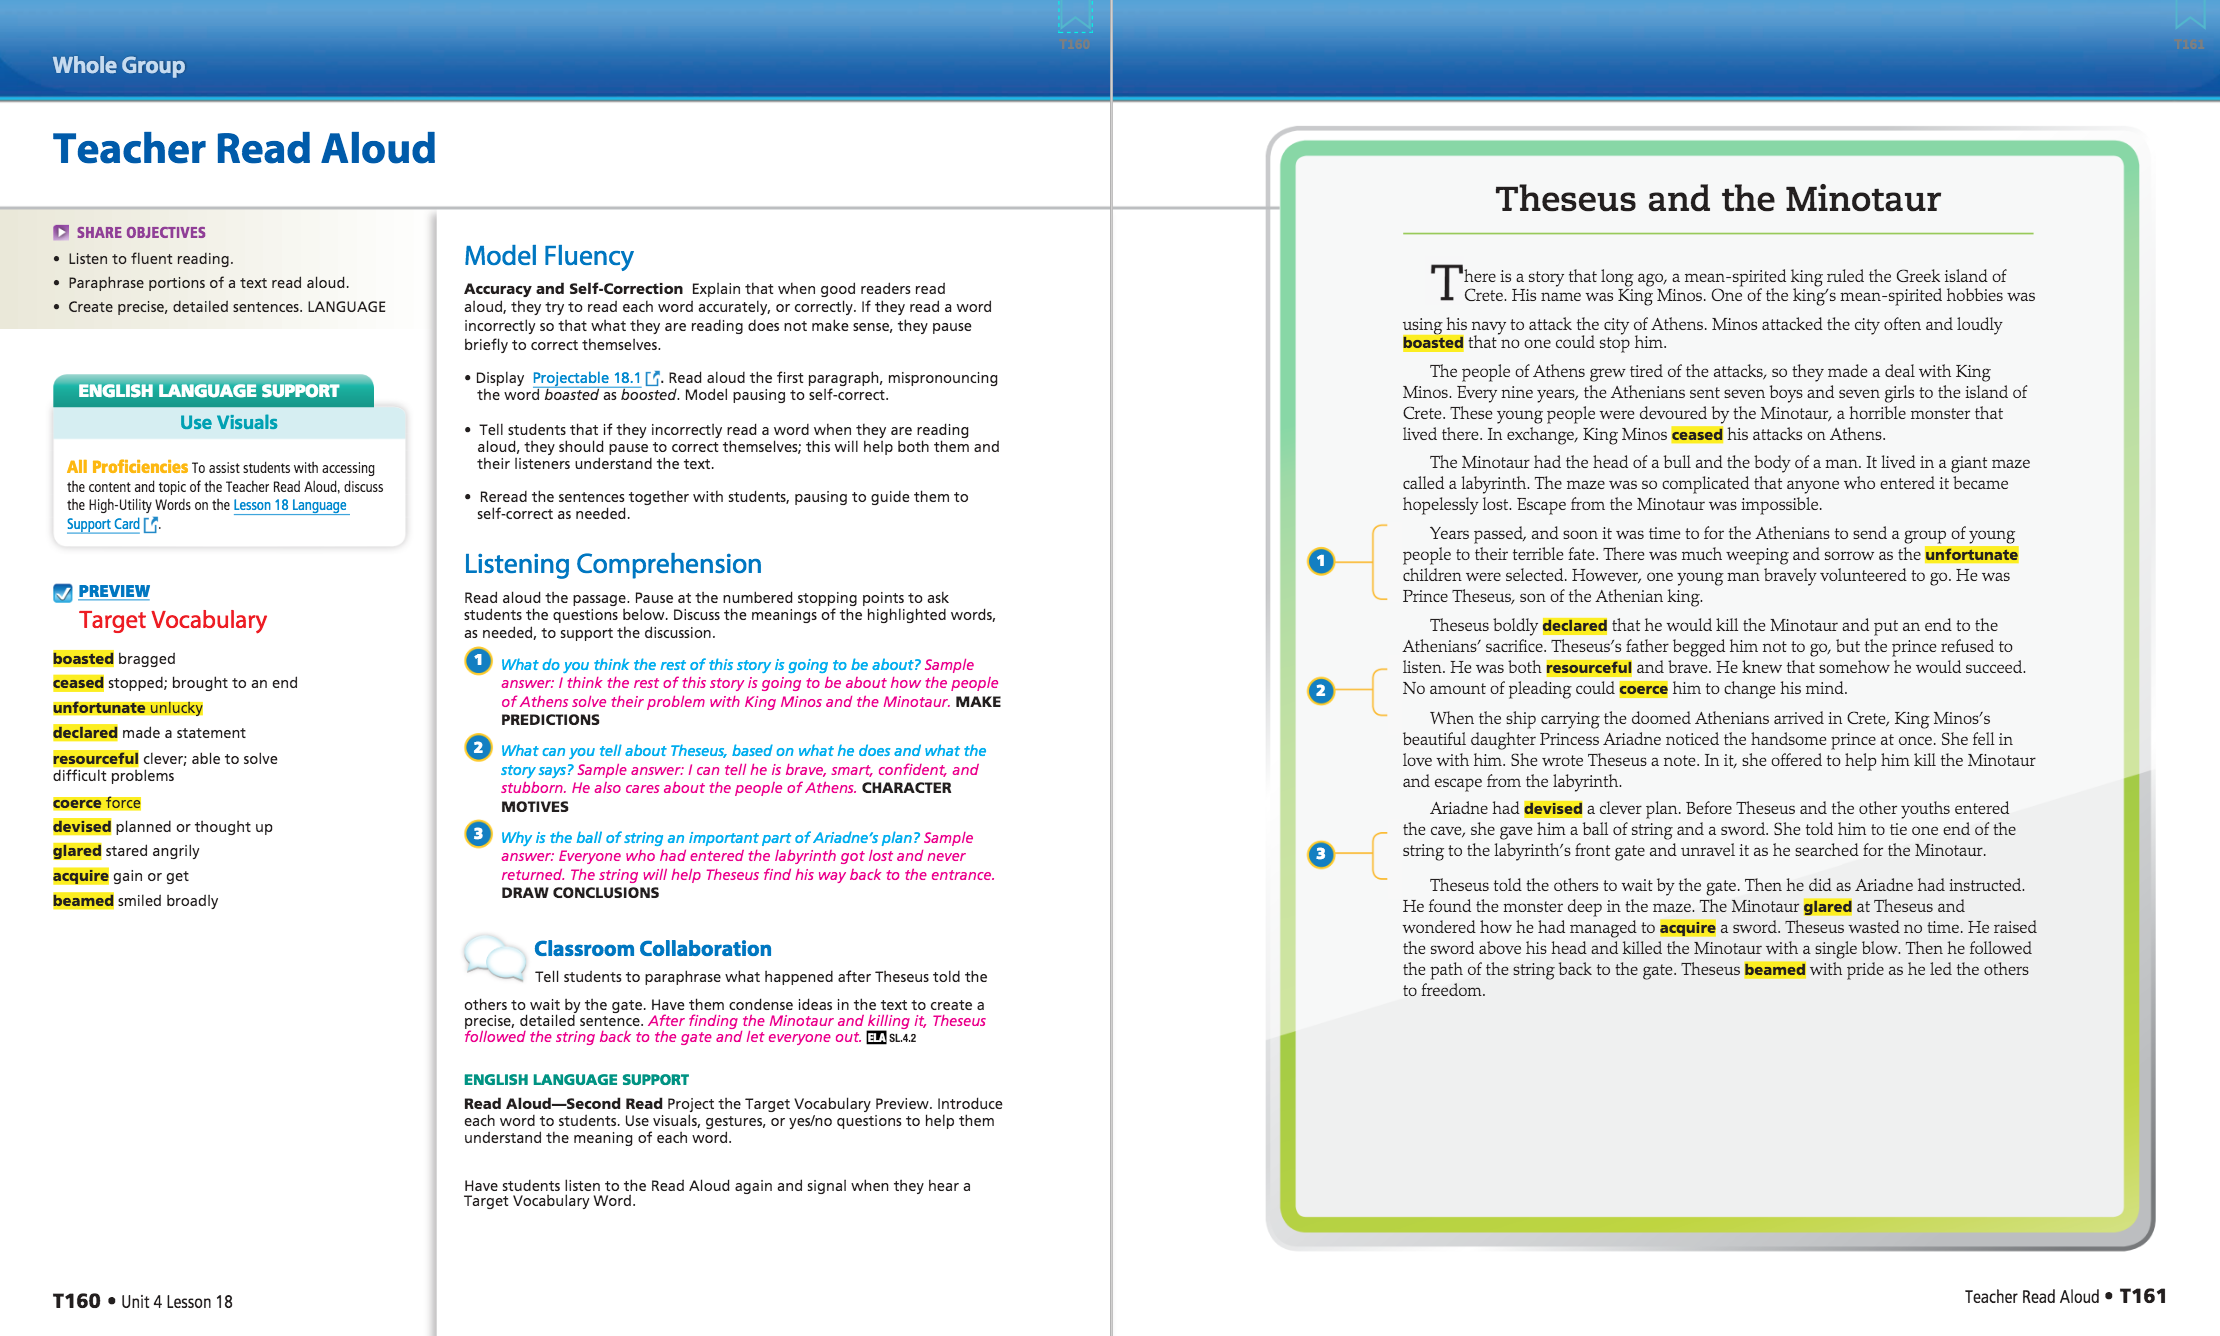
Task: Open the Projectable 18.1 link
Action: point(586,378)
